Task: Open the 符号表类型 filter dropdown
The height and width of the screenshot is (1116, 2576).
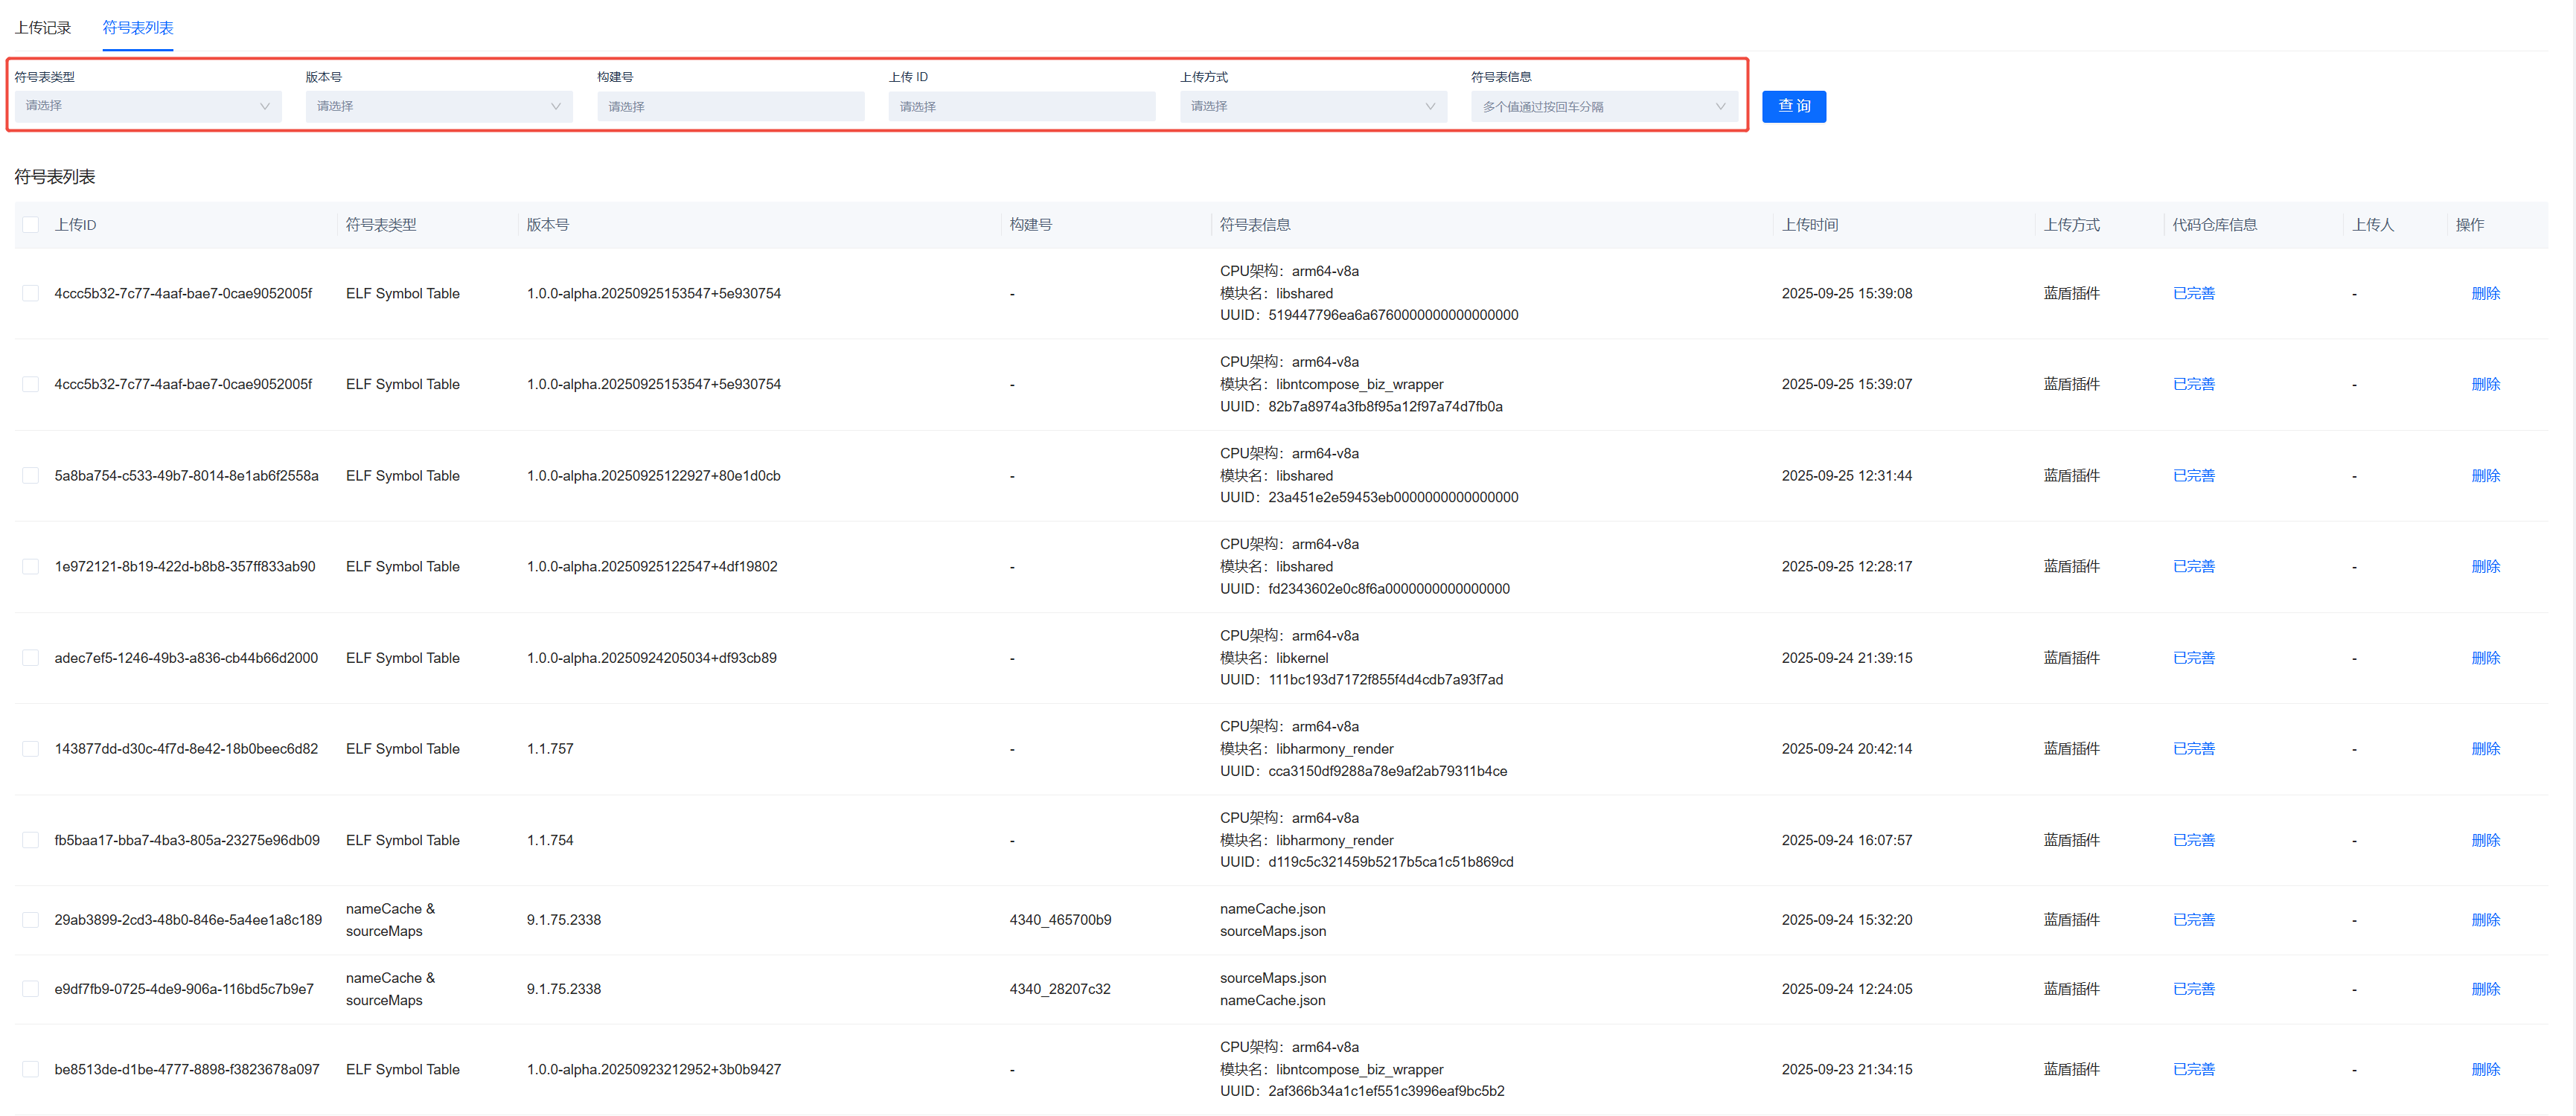Action: pos(147,106)
